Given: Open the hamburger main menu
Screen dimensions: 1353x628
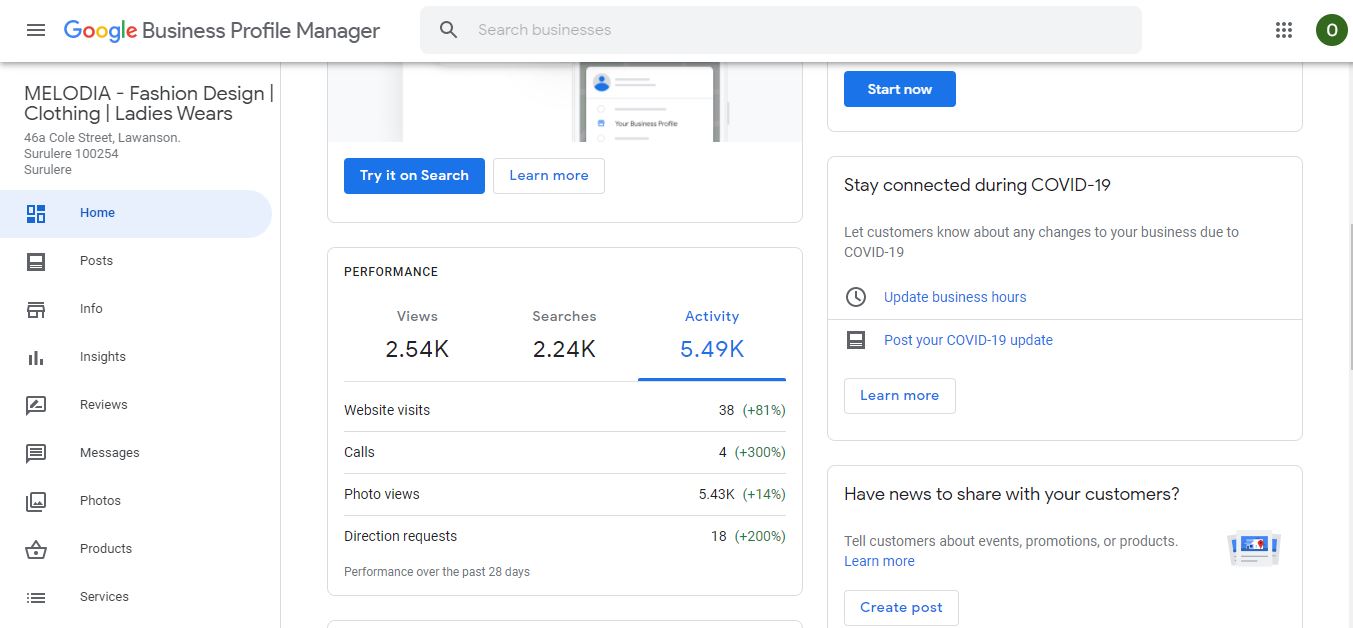Looking at the screenshot, I should 36,30.
